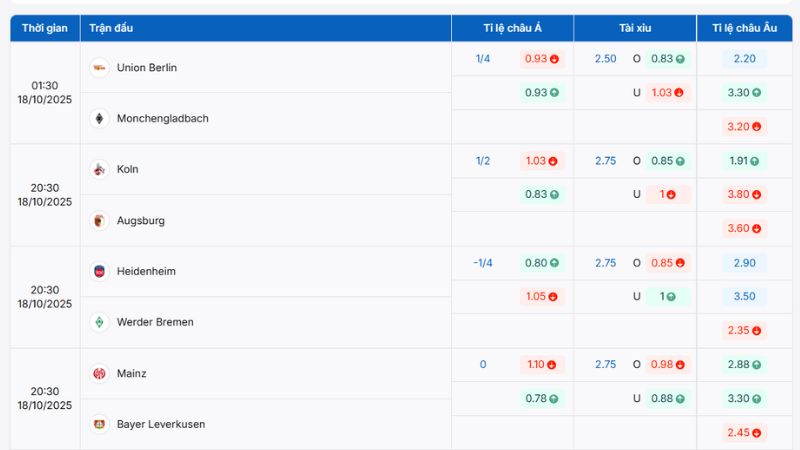Click the Tỉ lệ châu Âu header
800x450 pixels.
tap(744, 28)
